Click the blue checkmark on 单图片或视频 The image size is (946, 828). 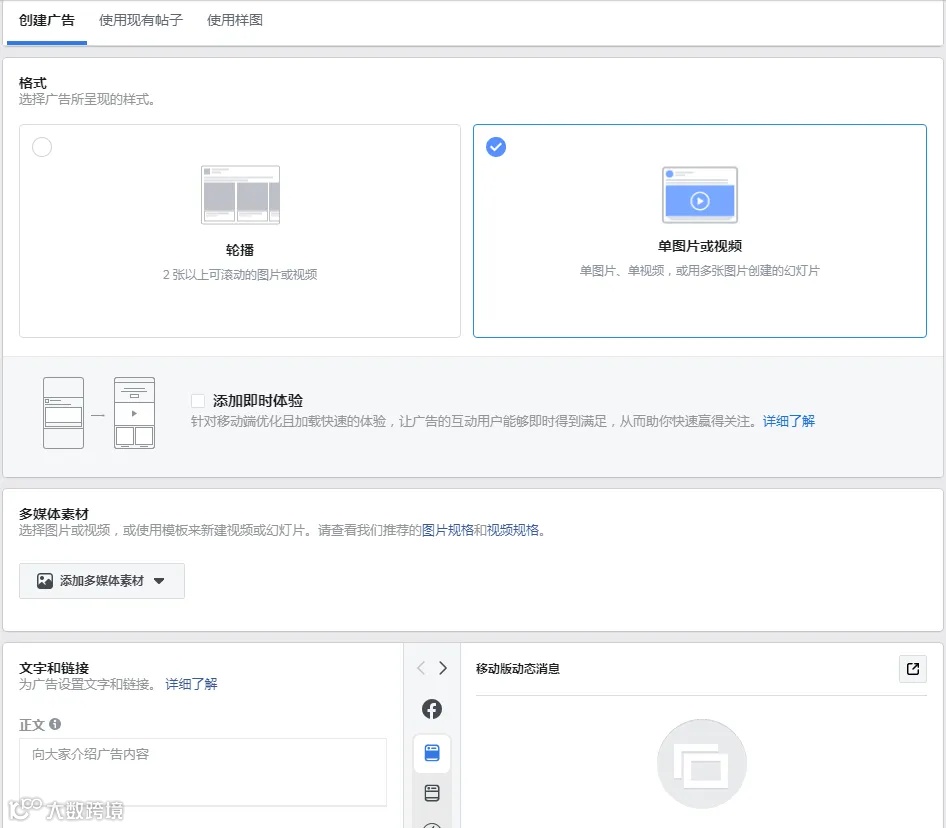(x=496, y=147)
